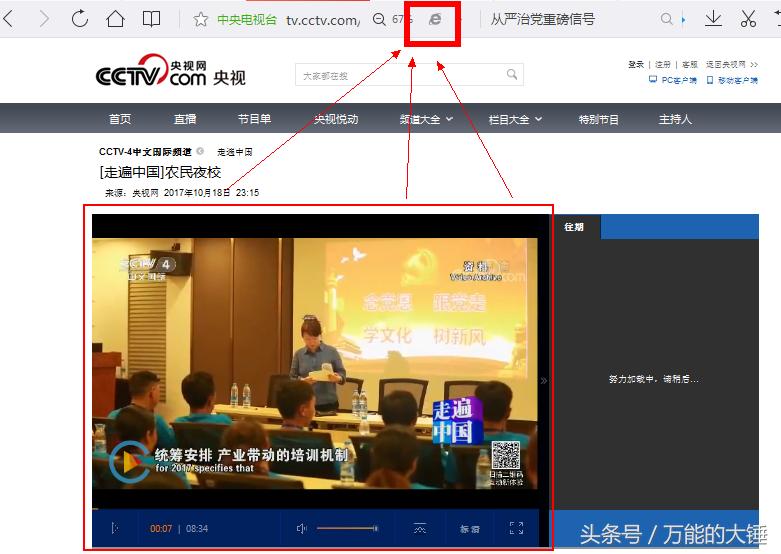This screenshot has height=554, width=781.
Task: Collapse the side panel with the » arrow
Action: (544, 381)
